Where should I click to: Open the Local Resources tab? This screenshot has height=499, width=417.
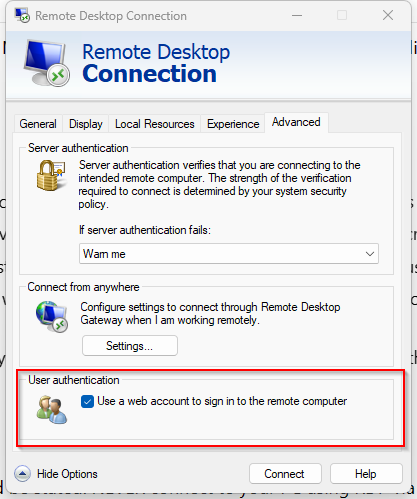(155, 124)
